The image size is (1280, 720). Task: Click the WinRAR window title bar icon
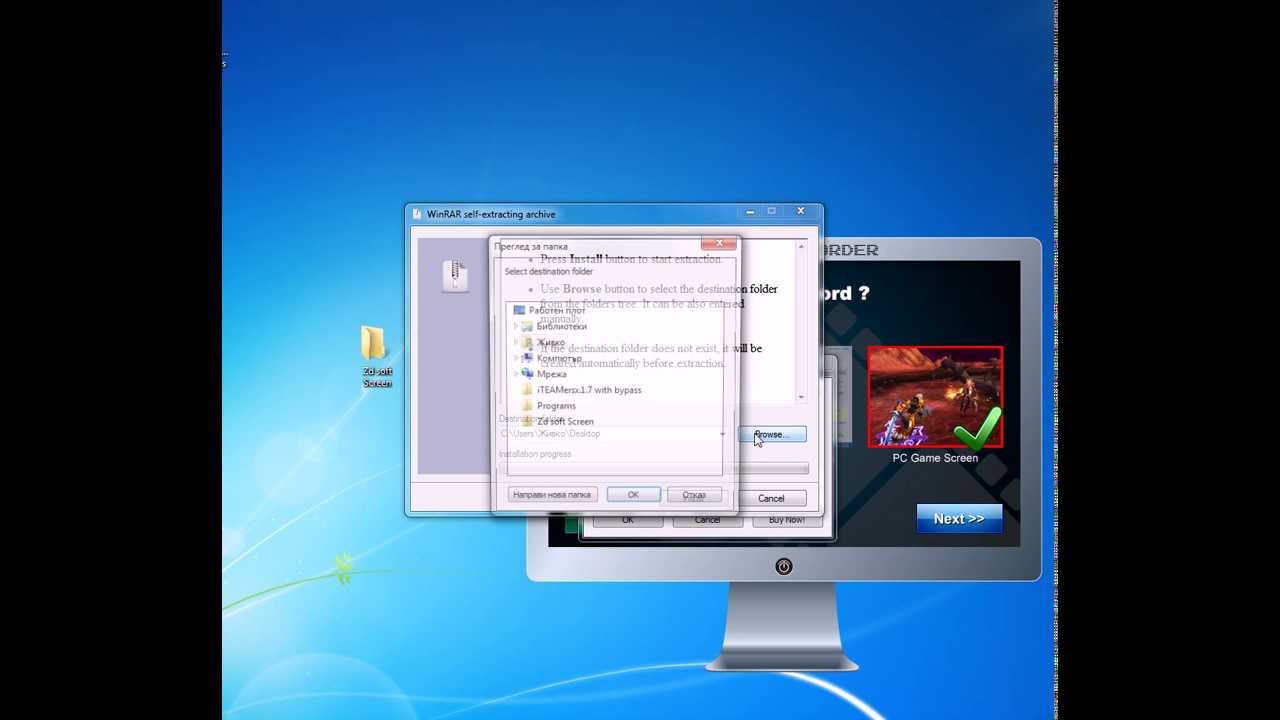click(x=418, y=214)
